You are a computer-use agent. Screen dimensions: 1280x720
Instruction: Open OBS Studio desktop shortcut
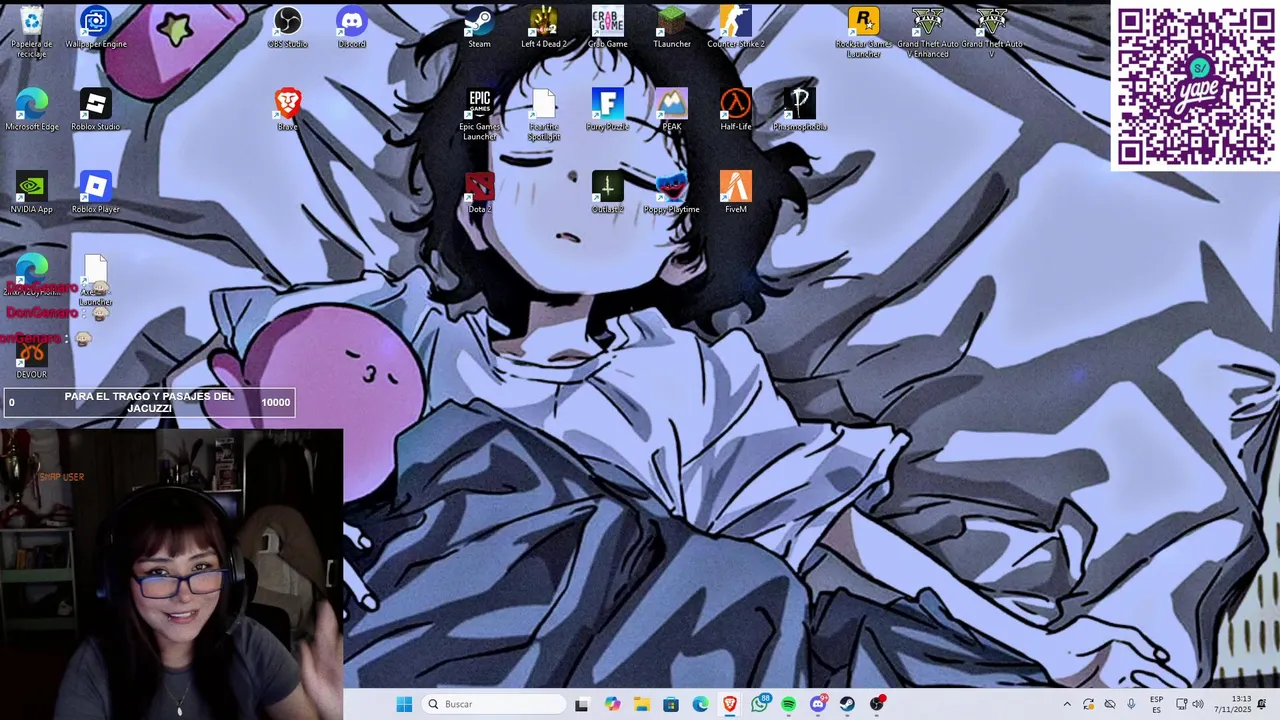click(287, 28)
